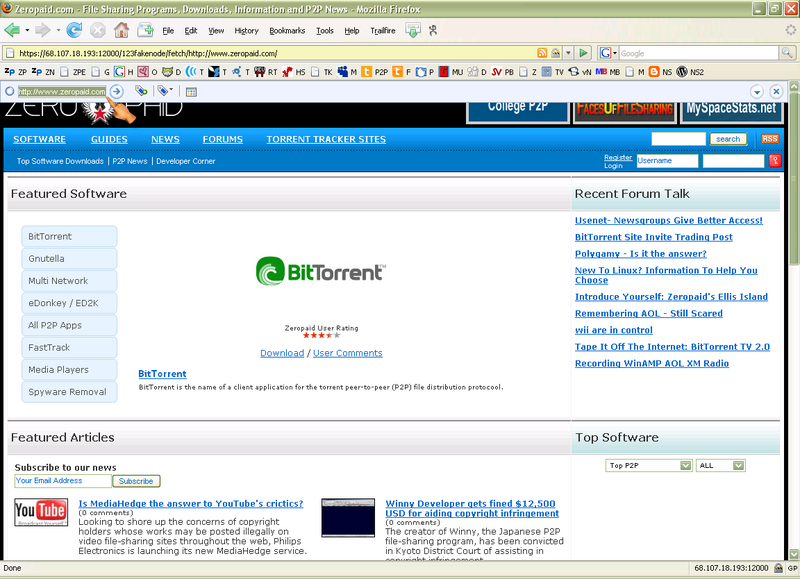Click the BitTorrent Download link
Viewport: 800px width, 579px height.
tap(282, 353)
